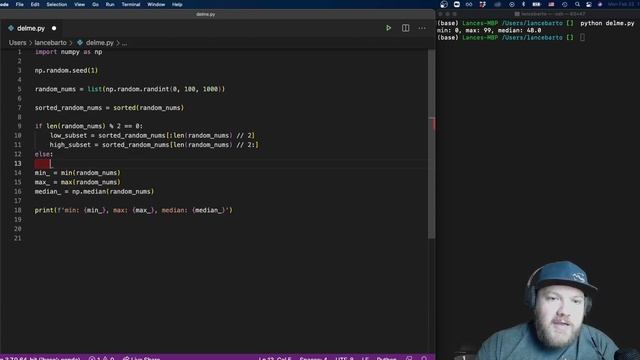The width and height of the screenshot is (640, 360).
Task: Open editor More Actions ellipsis menu
Action: pyautogui.click(x=422, y=28)
